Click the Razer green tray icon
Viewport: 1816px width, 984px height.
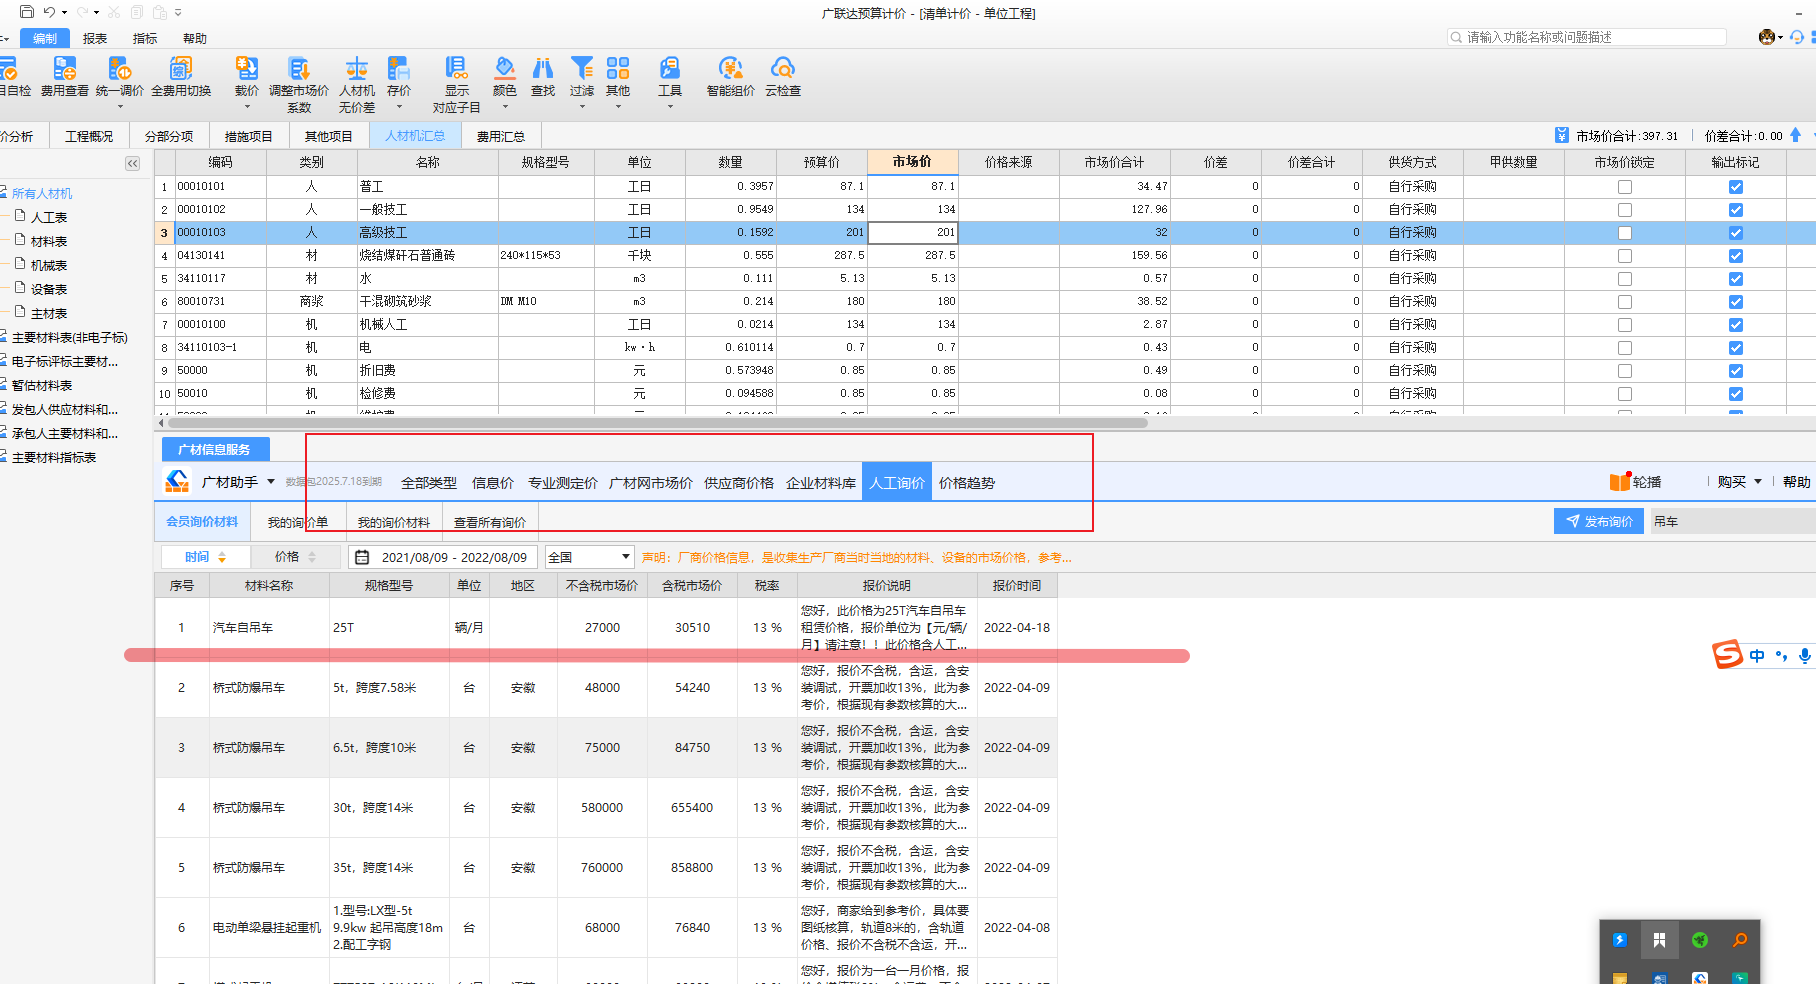coord(1700,940)
